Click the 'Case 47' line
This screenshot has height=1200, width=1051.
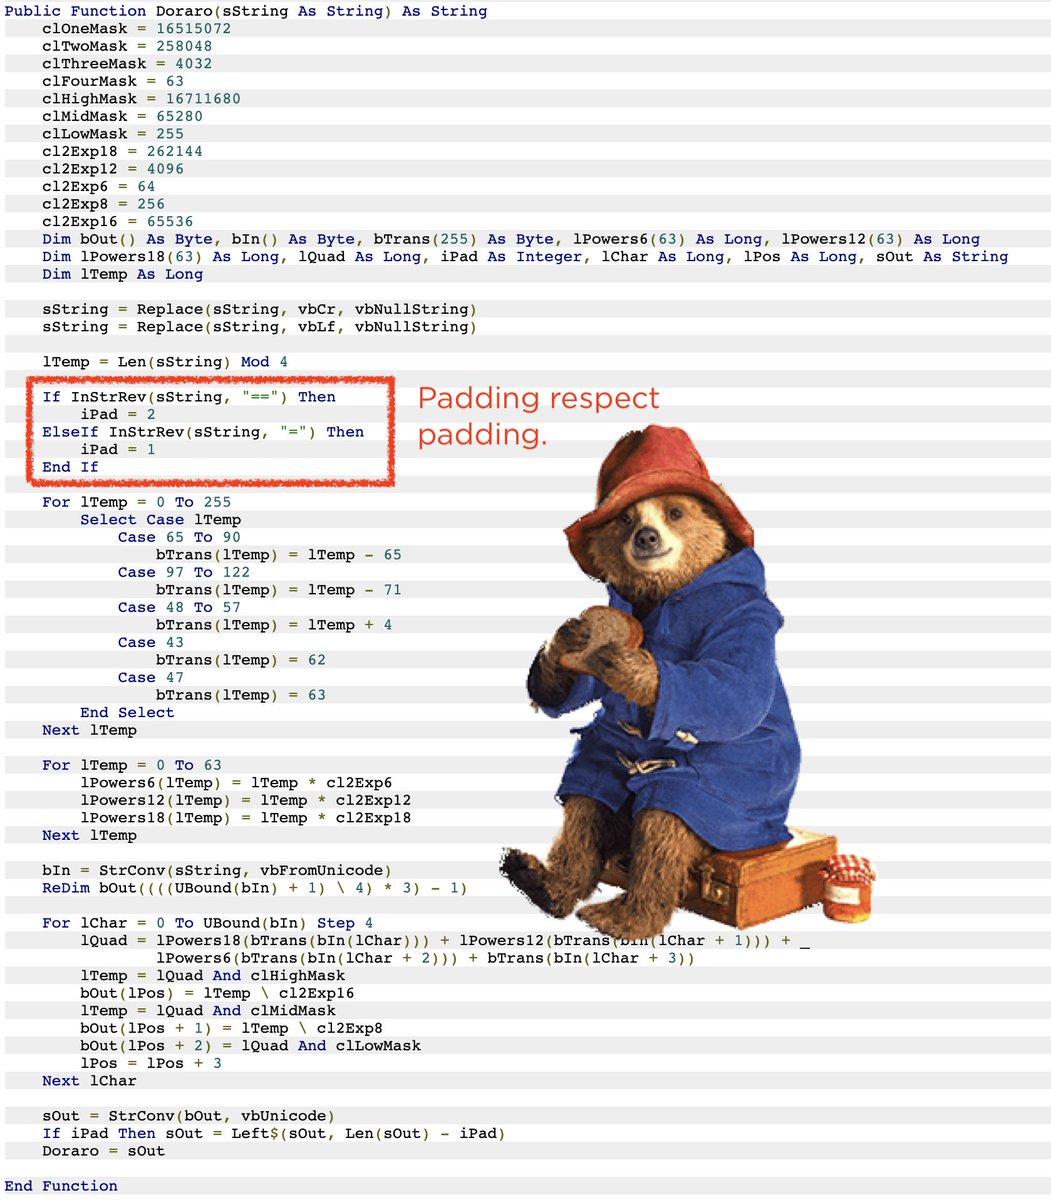151,677
